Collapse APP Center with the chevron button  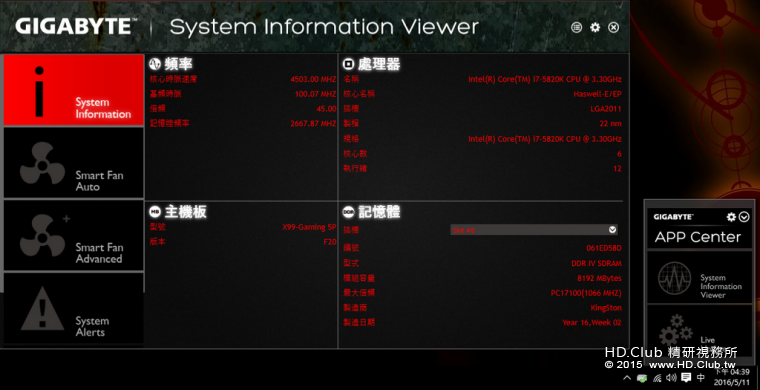coord(744,217)
